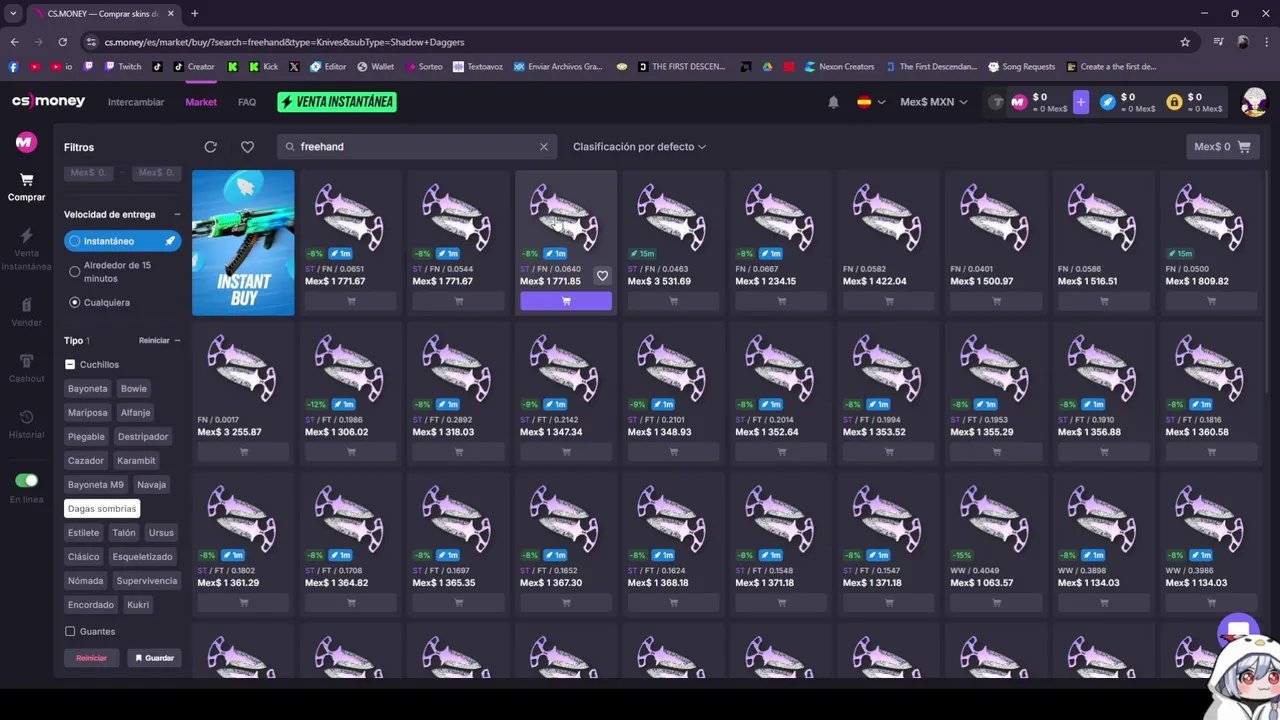Open the language flag dropdown

(x=871, y=102)
